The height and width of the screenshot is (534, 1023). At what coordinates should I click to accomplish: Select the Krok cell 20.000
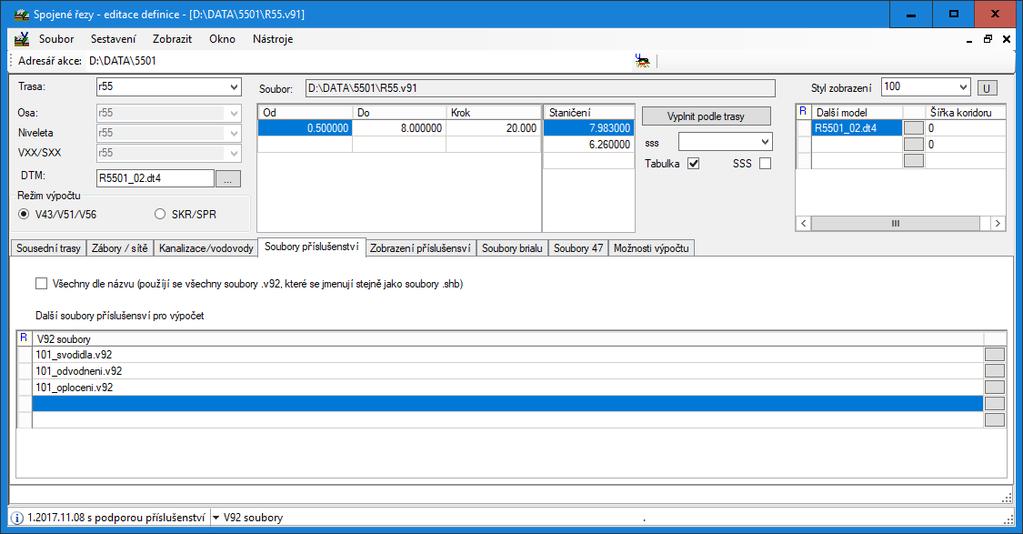pos(493,128)
